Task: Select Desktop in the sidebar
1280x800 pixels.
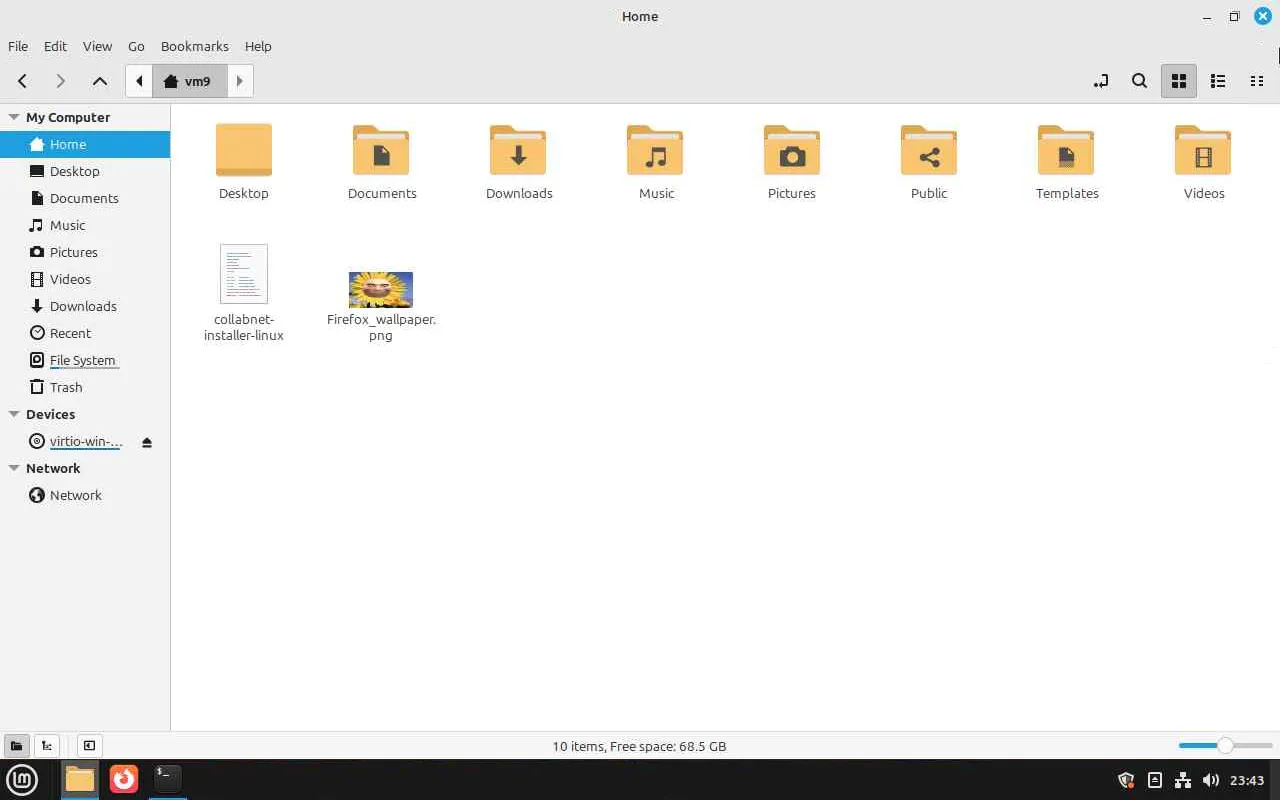Action: pos(85,171)
